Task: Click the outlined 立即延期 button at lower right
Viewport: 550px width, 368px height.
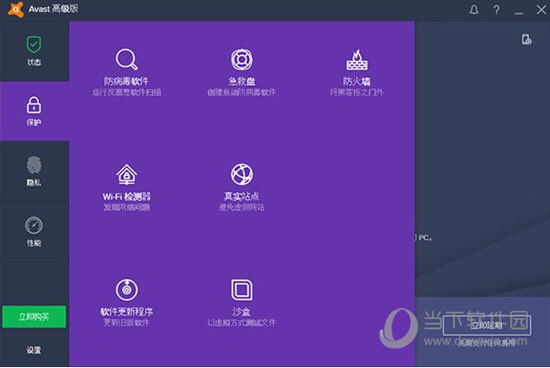Action: [x=487, y=325]
